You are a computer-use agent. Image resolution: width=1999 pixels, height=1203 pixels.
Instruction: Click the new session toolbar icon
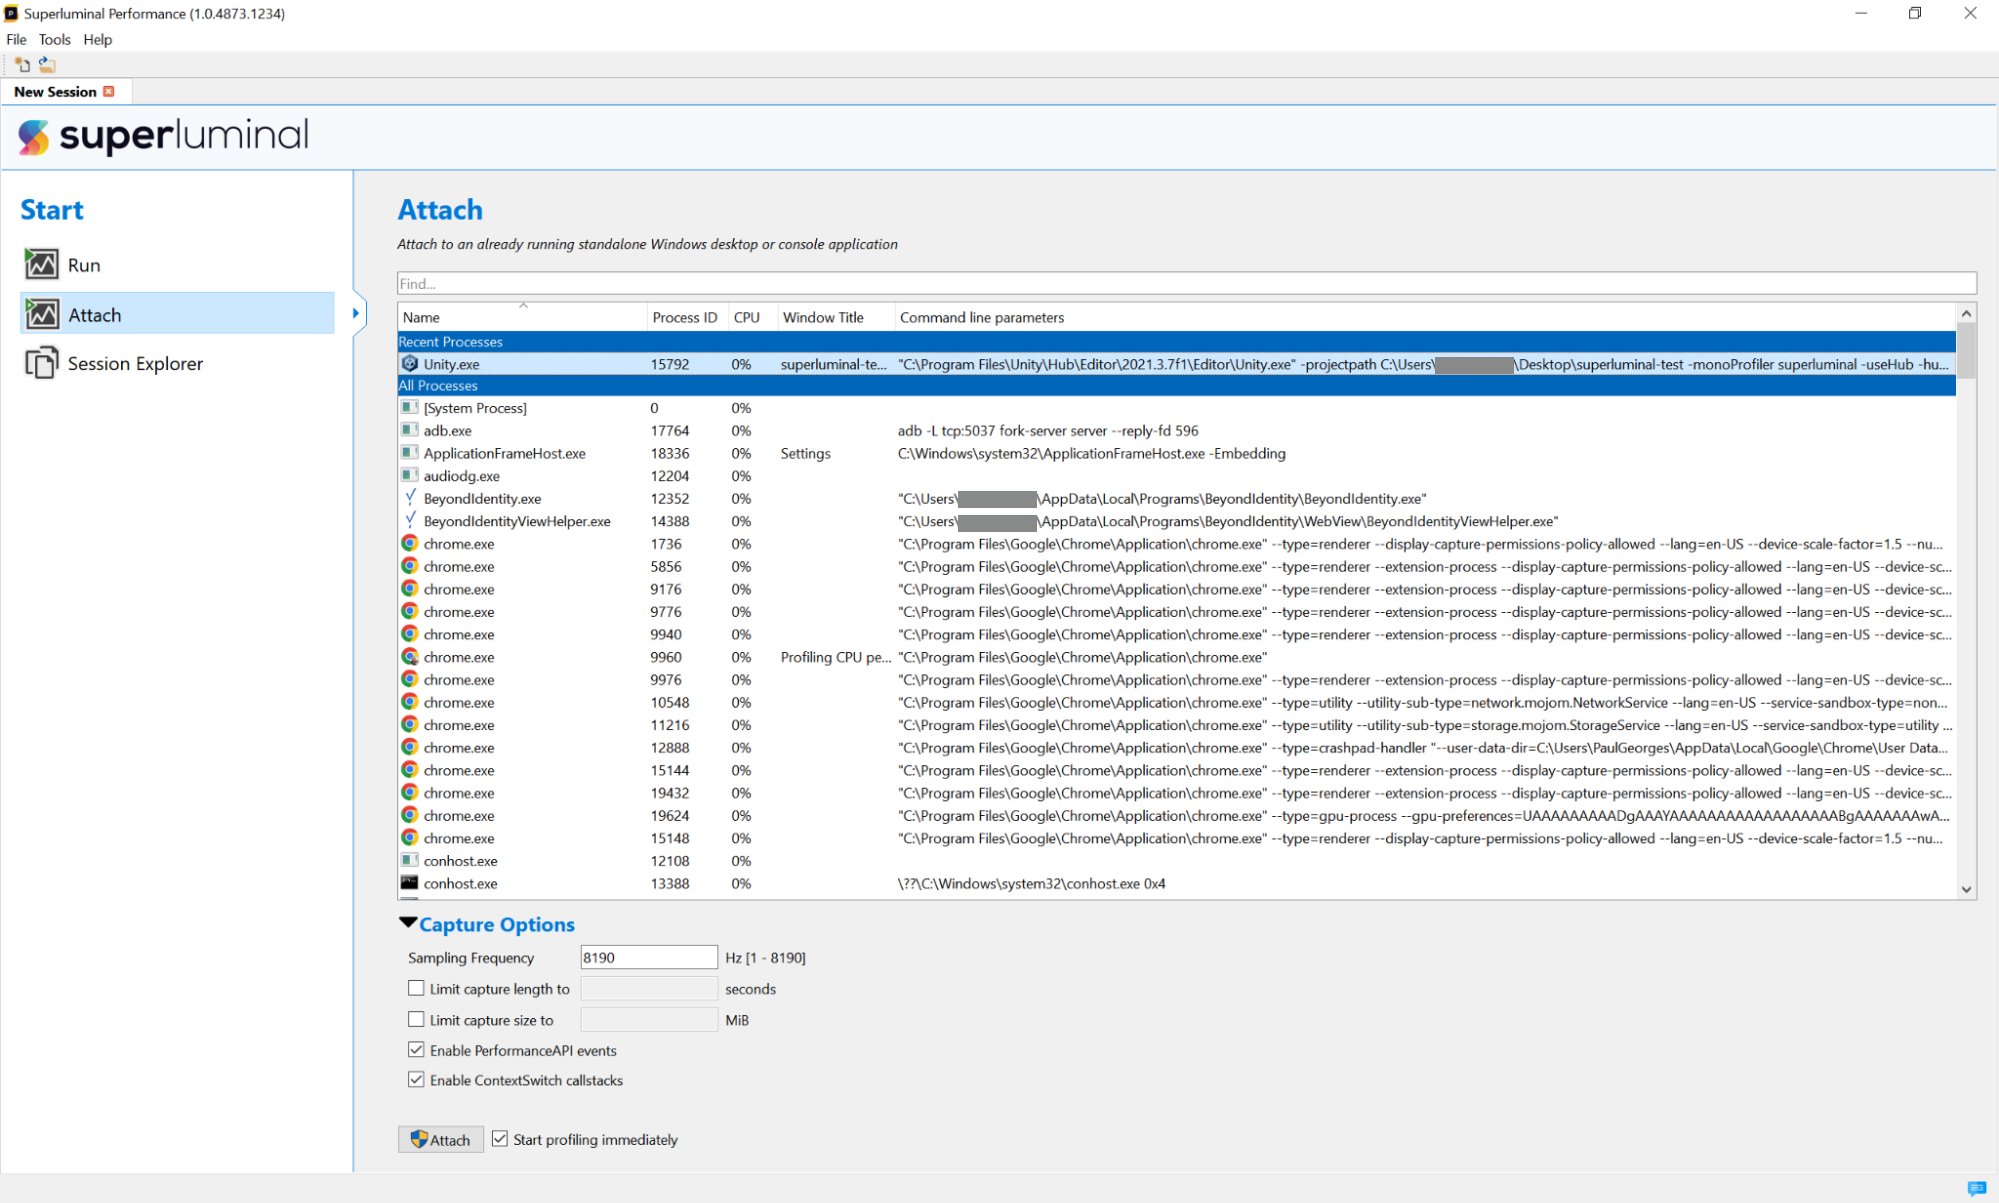click(22, 65)
